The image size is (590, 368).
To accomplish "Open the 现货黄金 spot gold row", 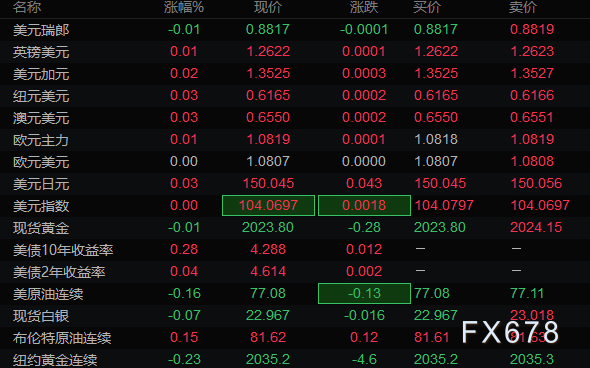I will (x=295, y=228).
